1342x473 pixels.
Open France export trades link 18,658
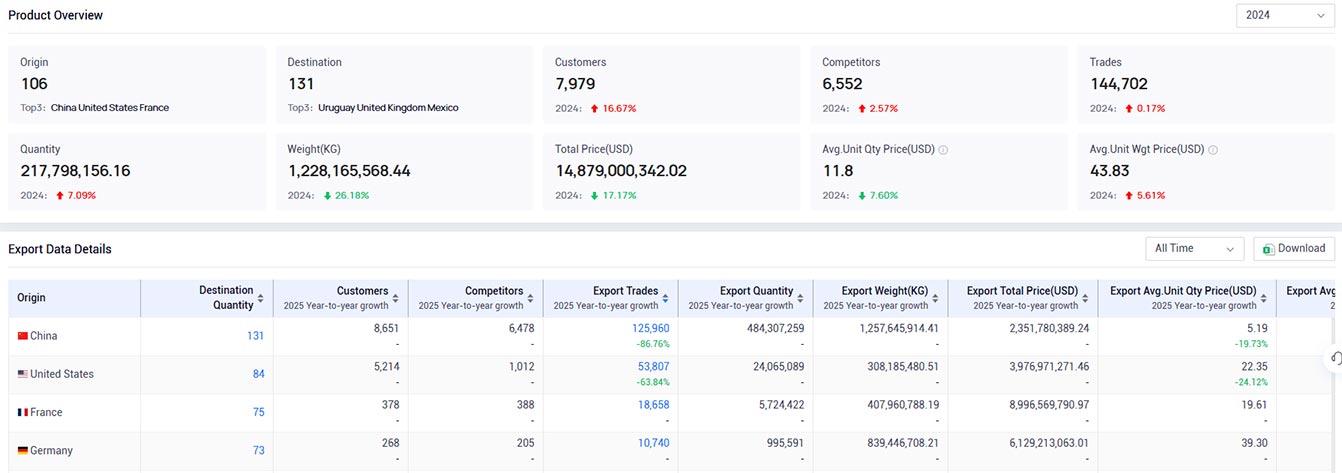tap(654, 404)
